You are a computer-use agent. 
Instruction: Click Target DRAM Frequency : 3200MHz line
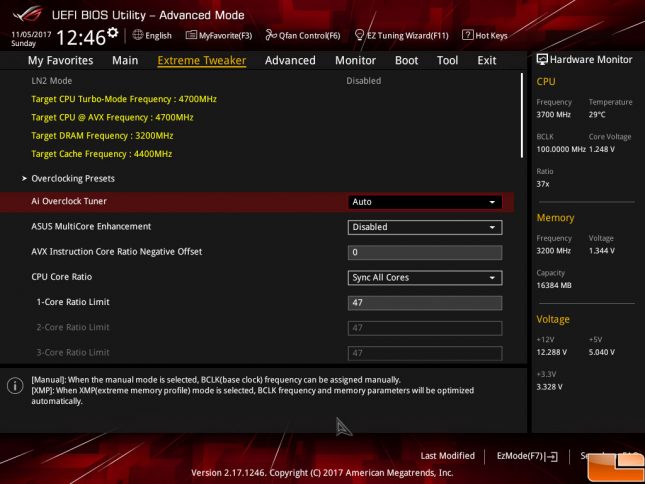tap(102, 136)
